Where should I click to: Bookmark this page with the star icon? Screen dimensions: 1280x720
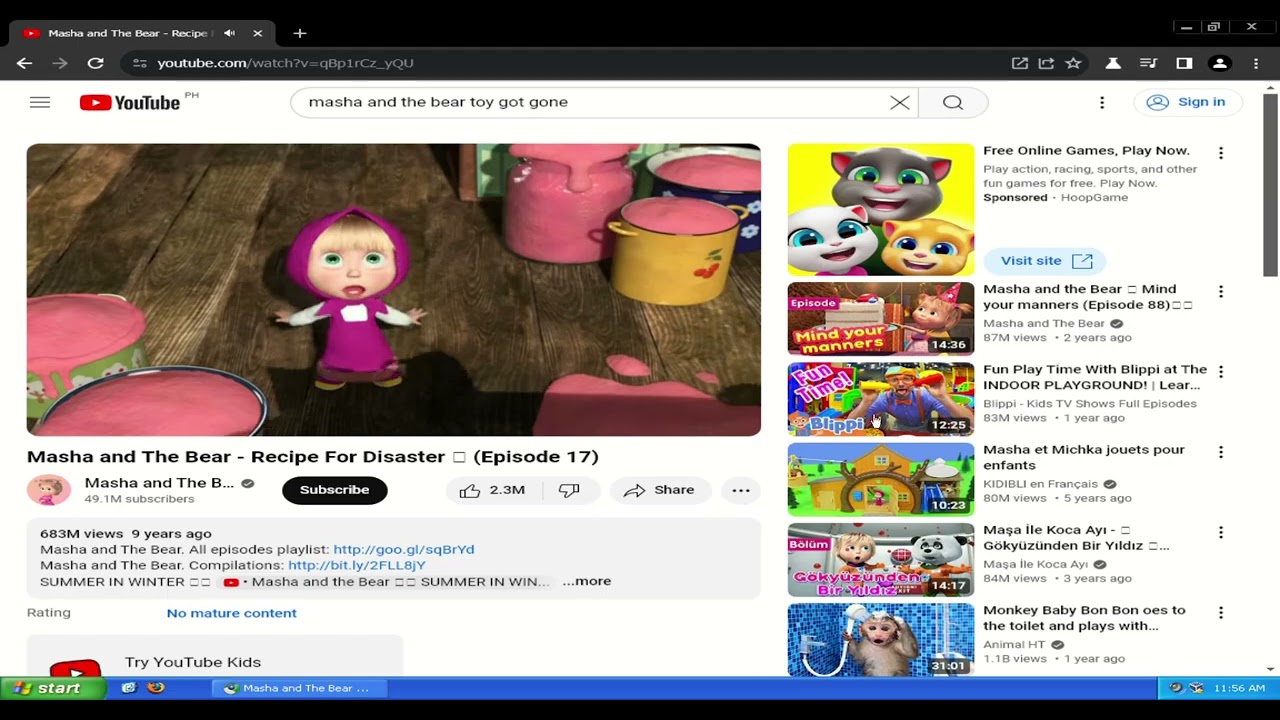click(1073, 63)
